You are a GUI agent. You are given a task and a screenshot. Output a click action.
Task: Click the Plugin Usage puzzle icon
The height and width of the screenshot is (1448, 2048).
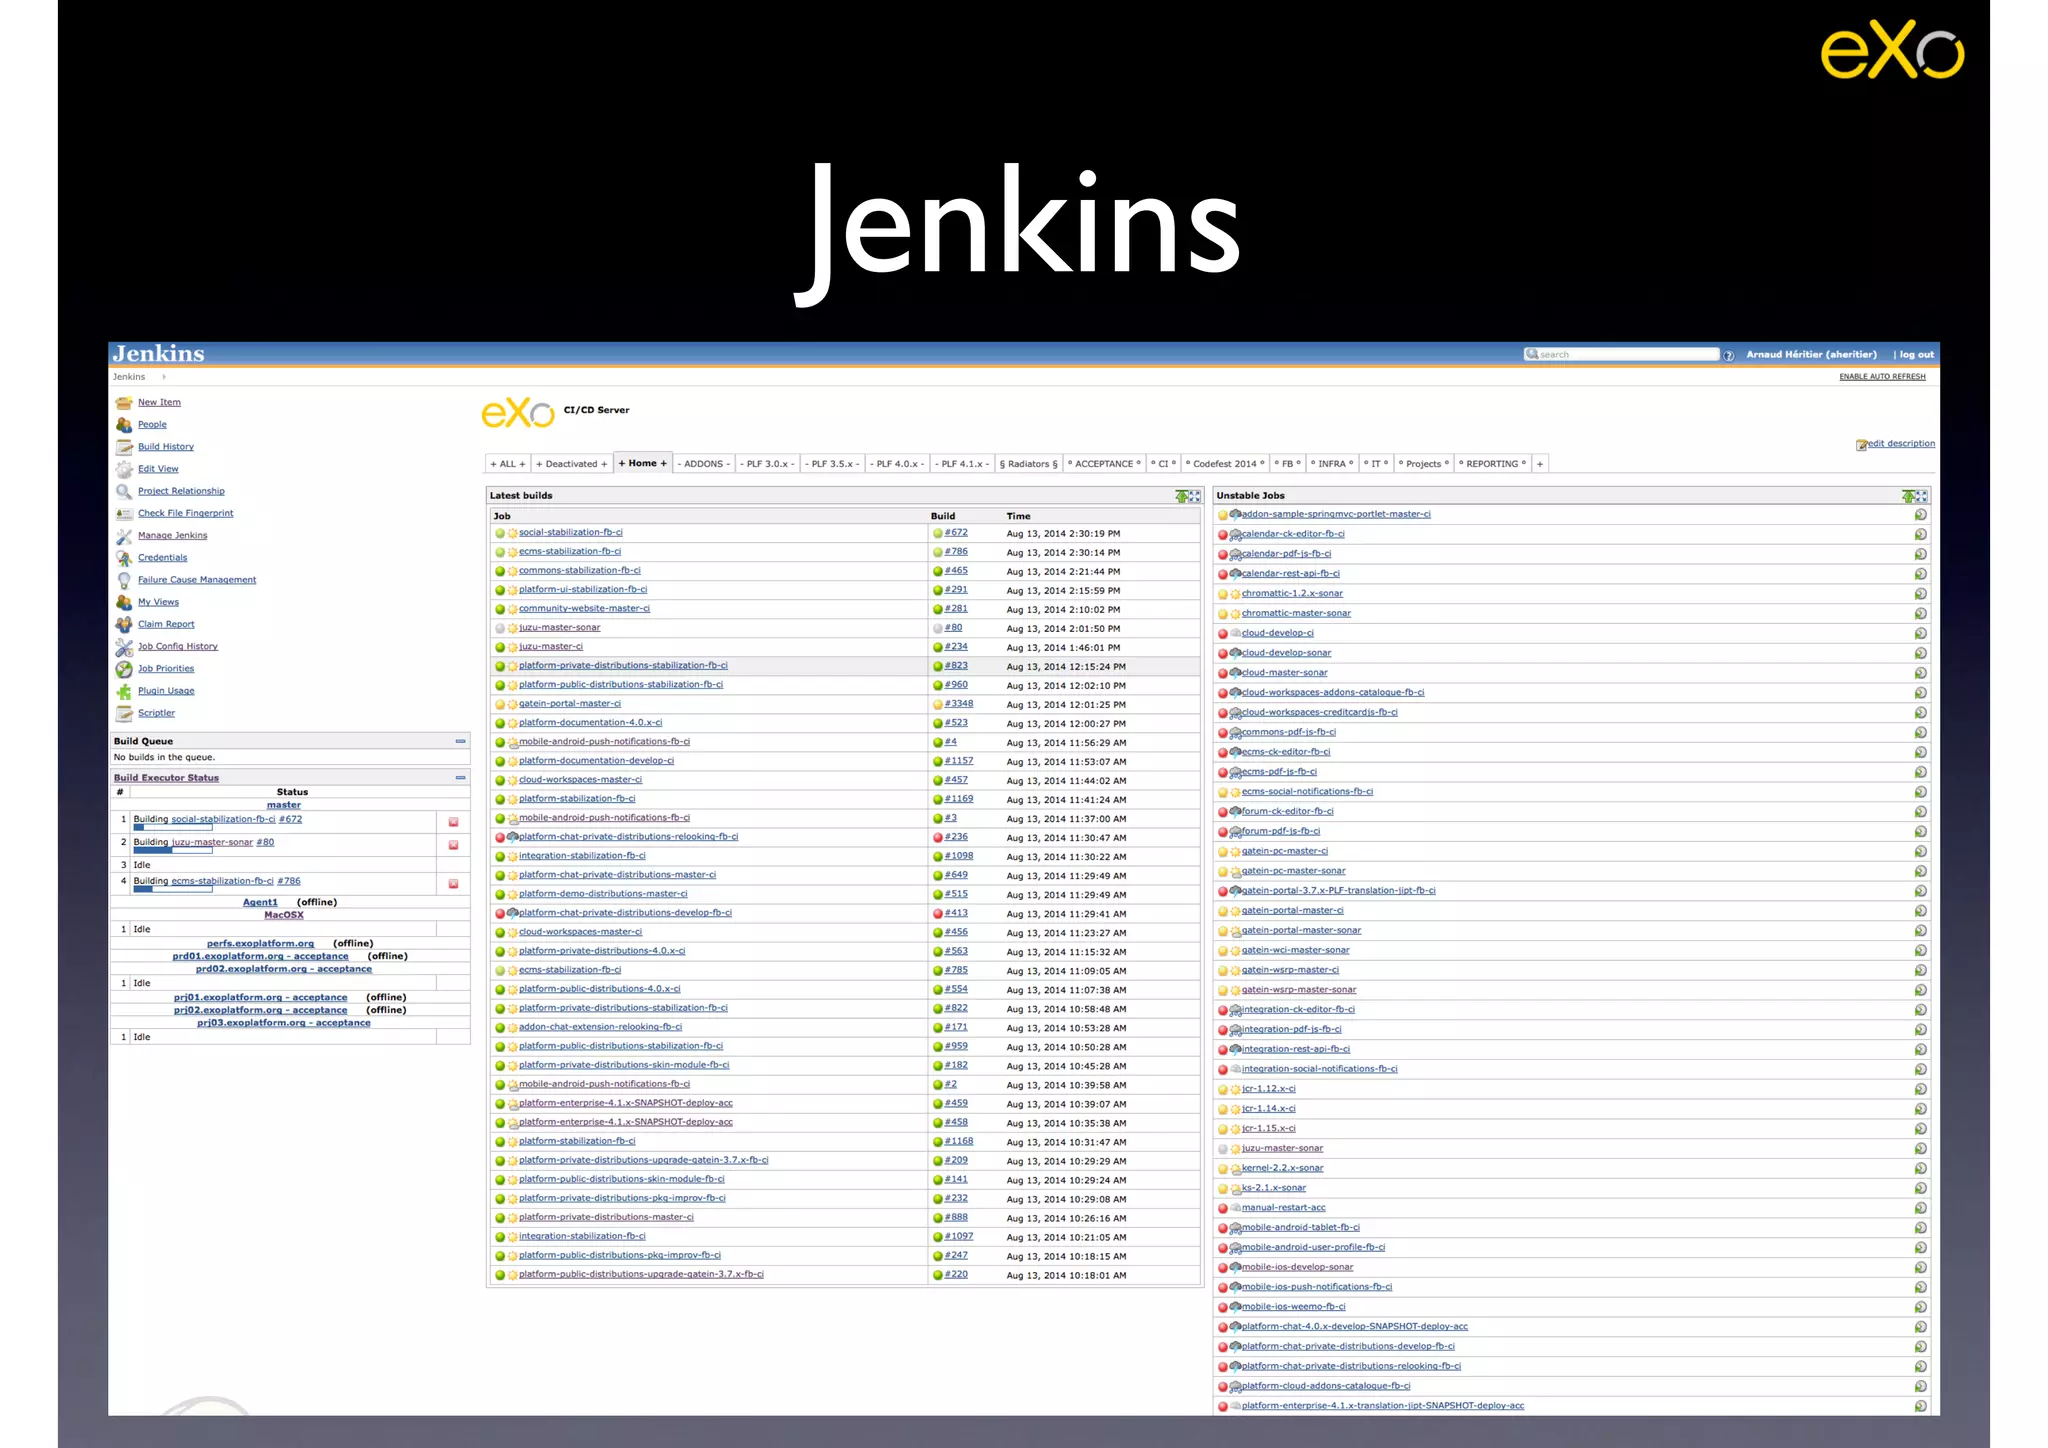pos(124,691)
